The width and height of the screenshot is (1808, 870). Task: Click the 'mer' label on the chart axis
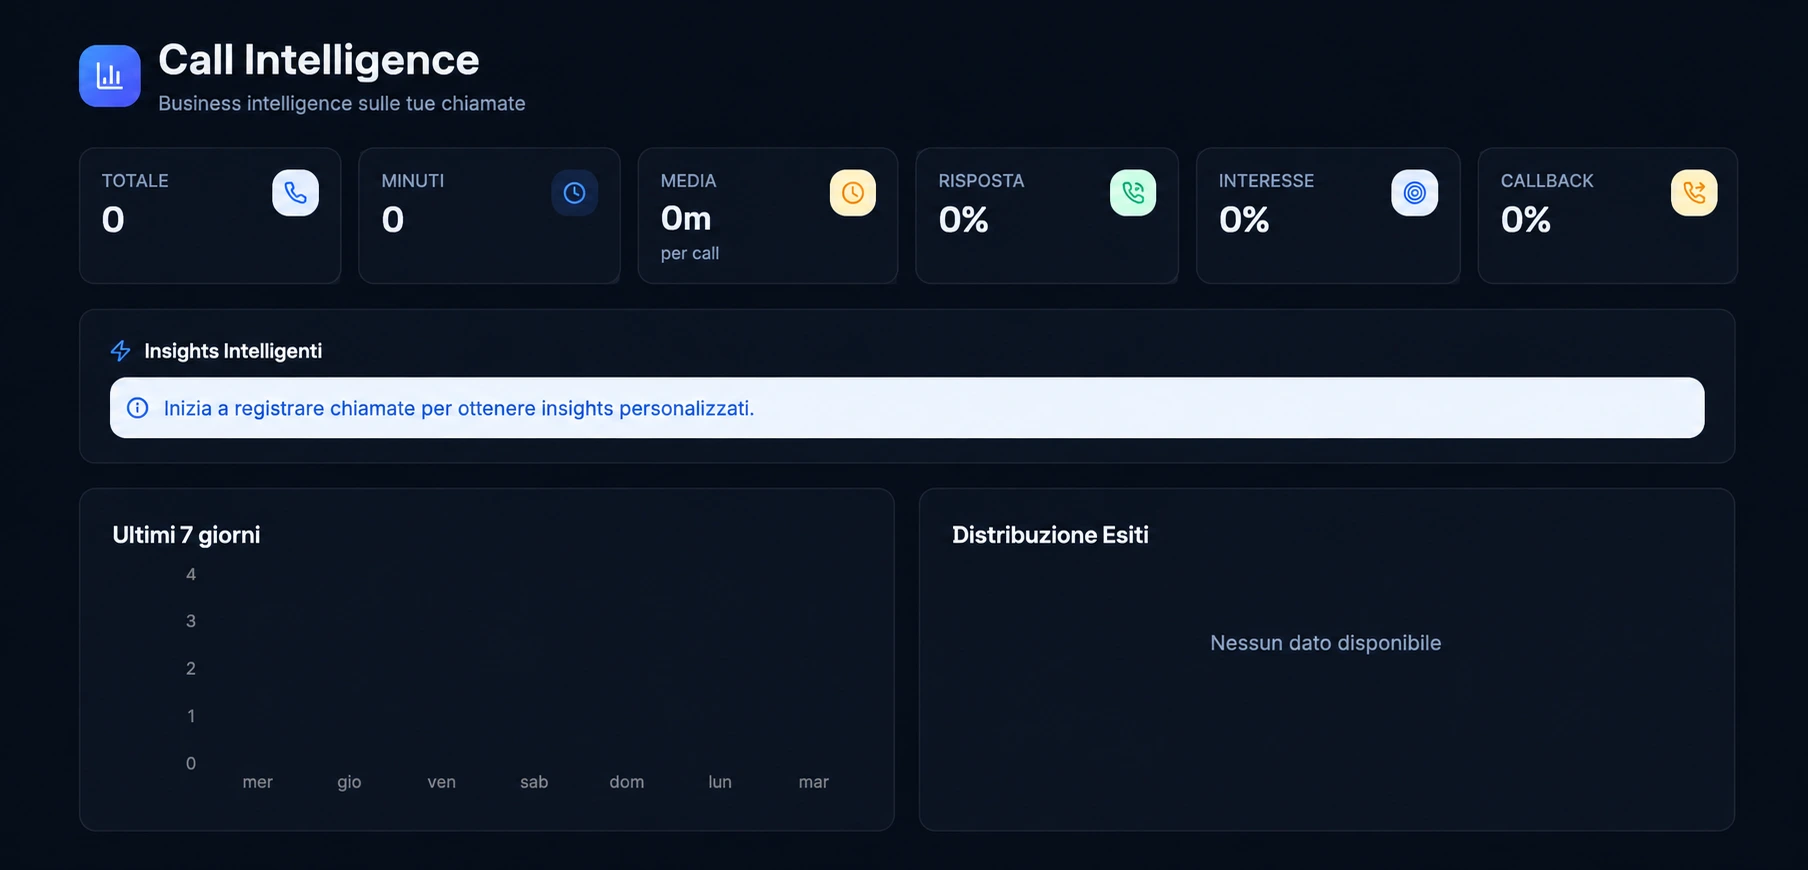[258, 782]
